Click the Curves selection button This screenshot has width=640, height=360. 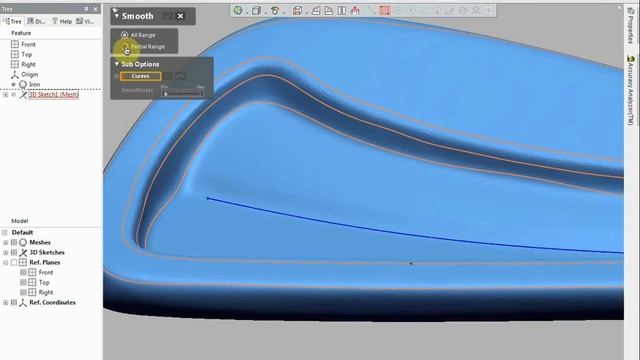click(x=140, y=76)
